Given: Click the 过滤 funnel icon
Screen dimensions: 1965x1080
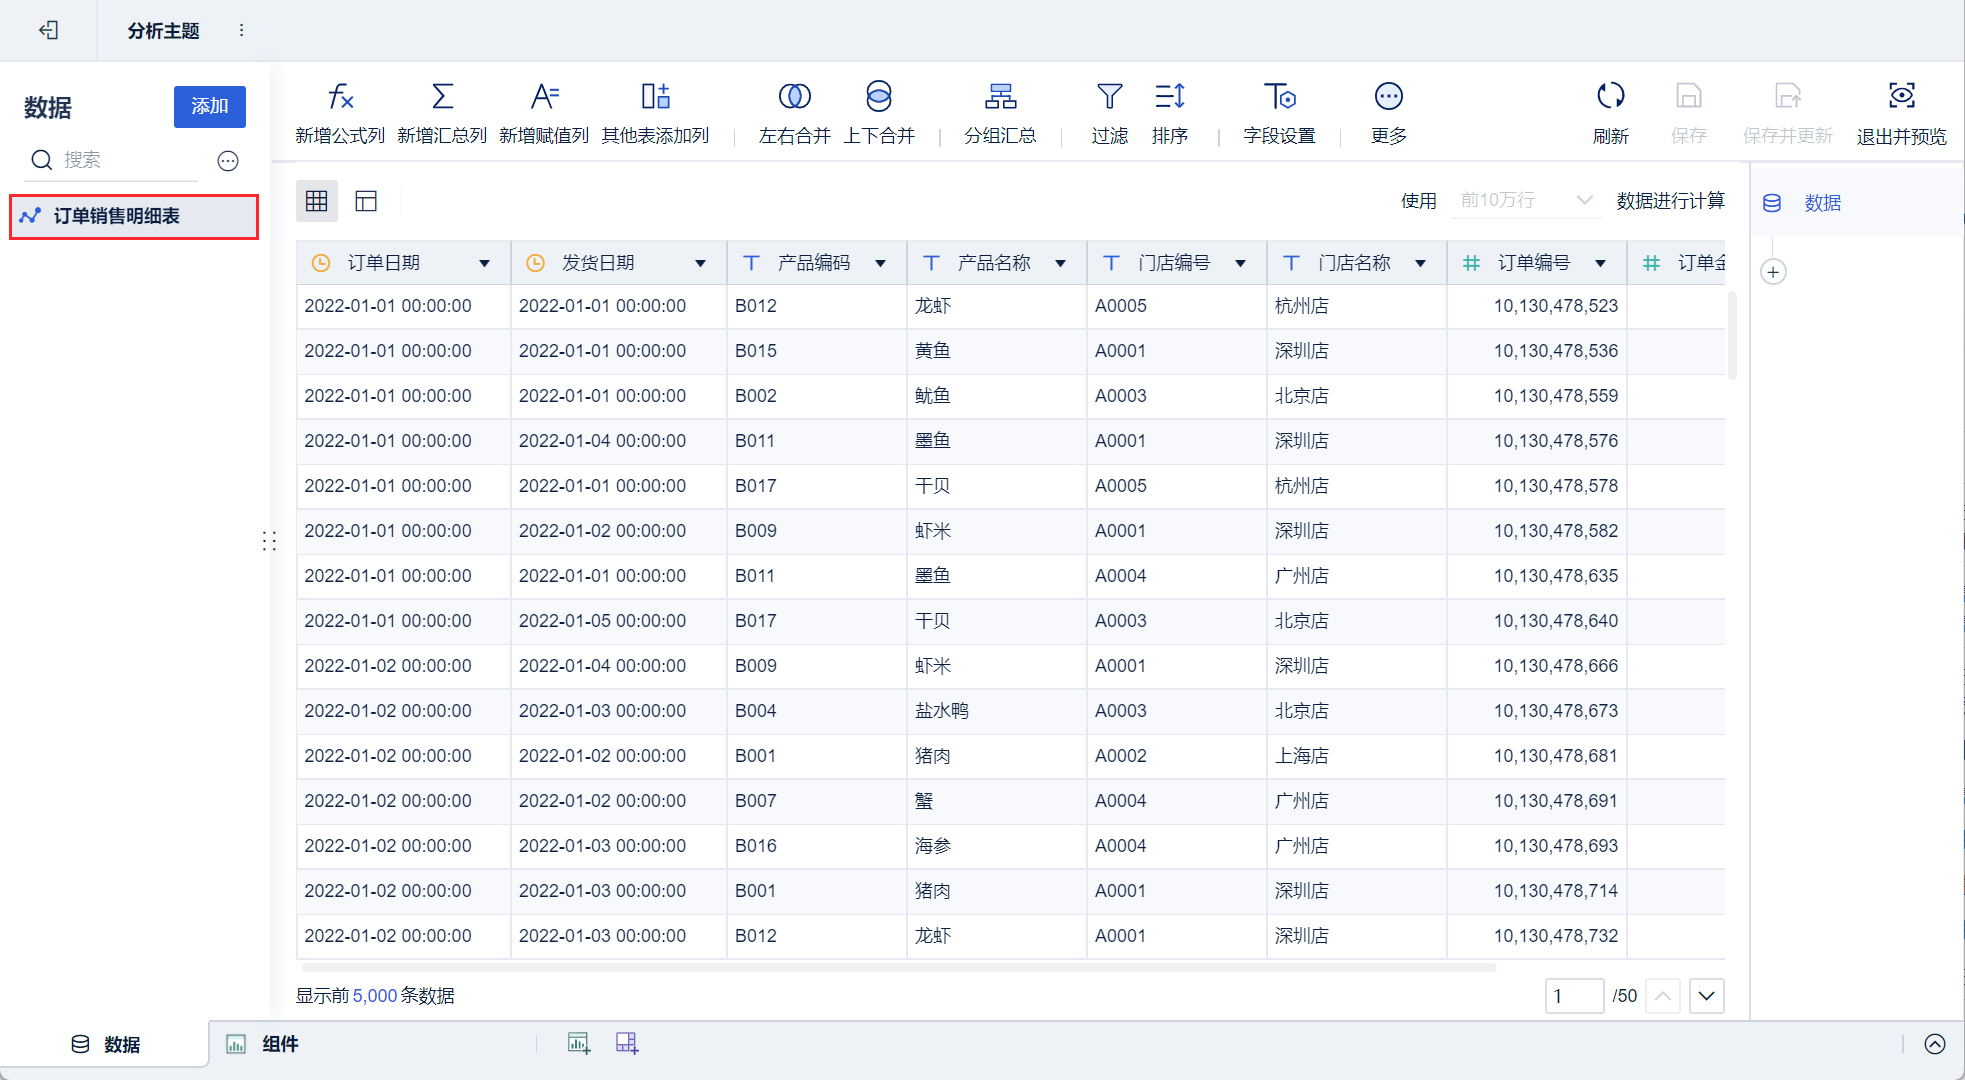Looking at the screenshot, I should (x=1109, y=97).
